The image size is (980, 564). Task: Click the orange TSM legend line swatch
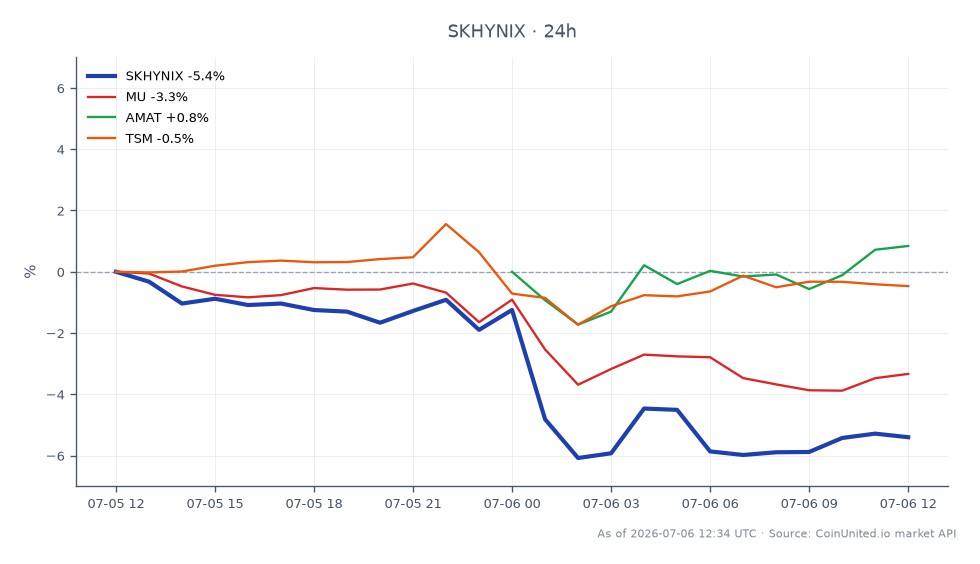(101, 138)
